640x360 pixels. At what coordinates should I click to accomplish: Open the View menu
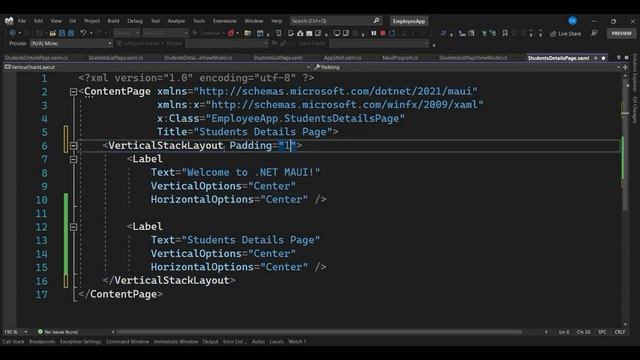[x=56, y=21]
